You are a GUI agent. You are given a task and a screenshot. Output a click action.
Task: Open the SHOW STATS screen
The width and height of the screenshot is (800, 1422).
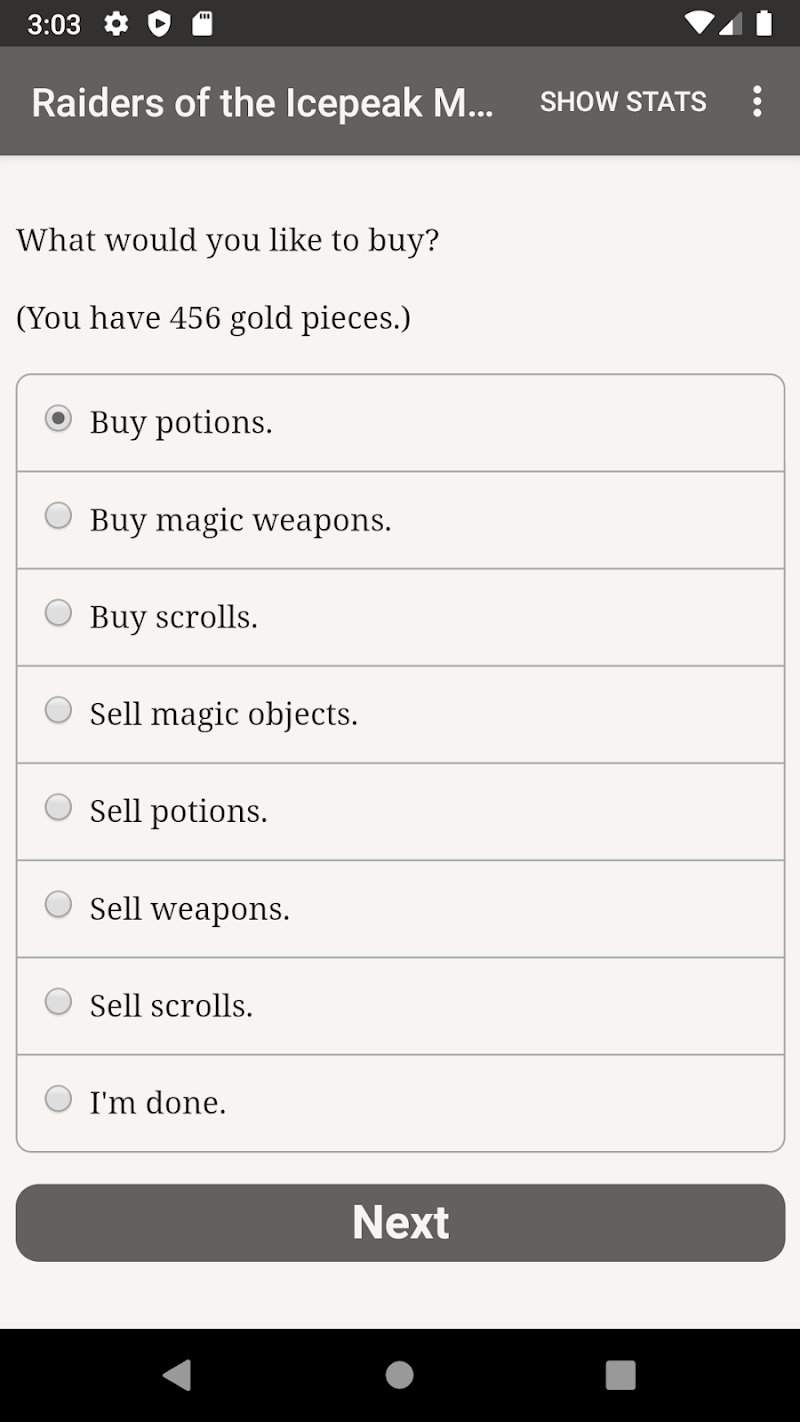click(623, 101)
